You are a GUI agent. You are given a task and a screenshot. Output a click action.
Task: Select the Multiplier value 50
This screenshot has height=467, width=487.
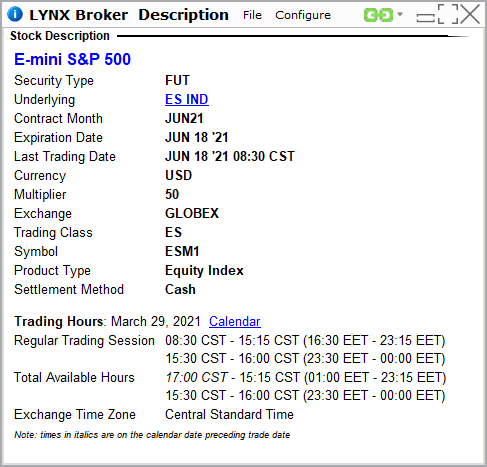(x=172, y=194)
